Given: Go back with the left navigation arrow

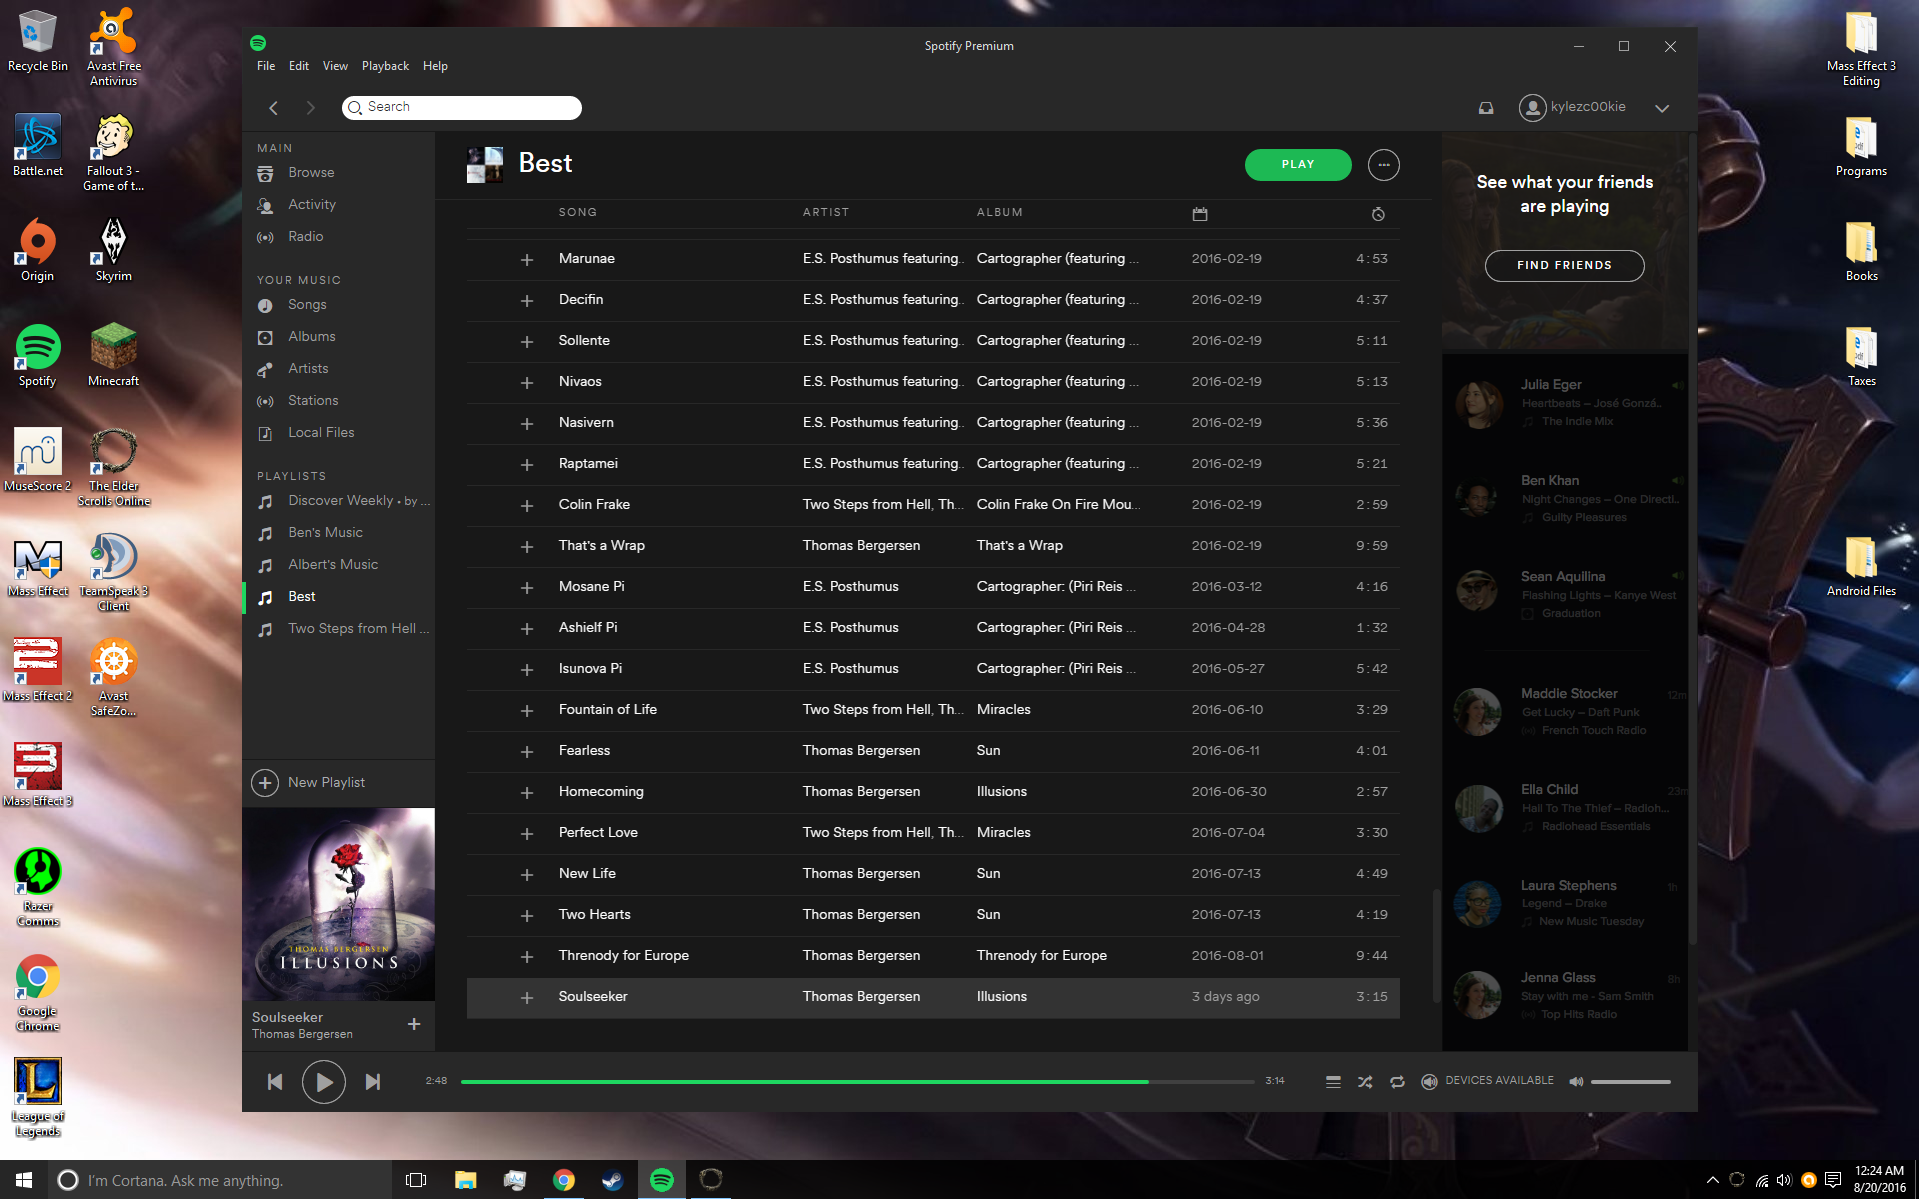Looking at the screenshot, I should [273, 108].
